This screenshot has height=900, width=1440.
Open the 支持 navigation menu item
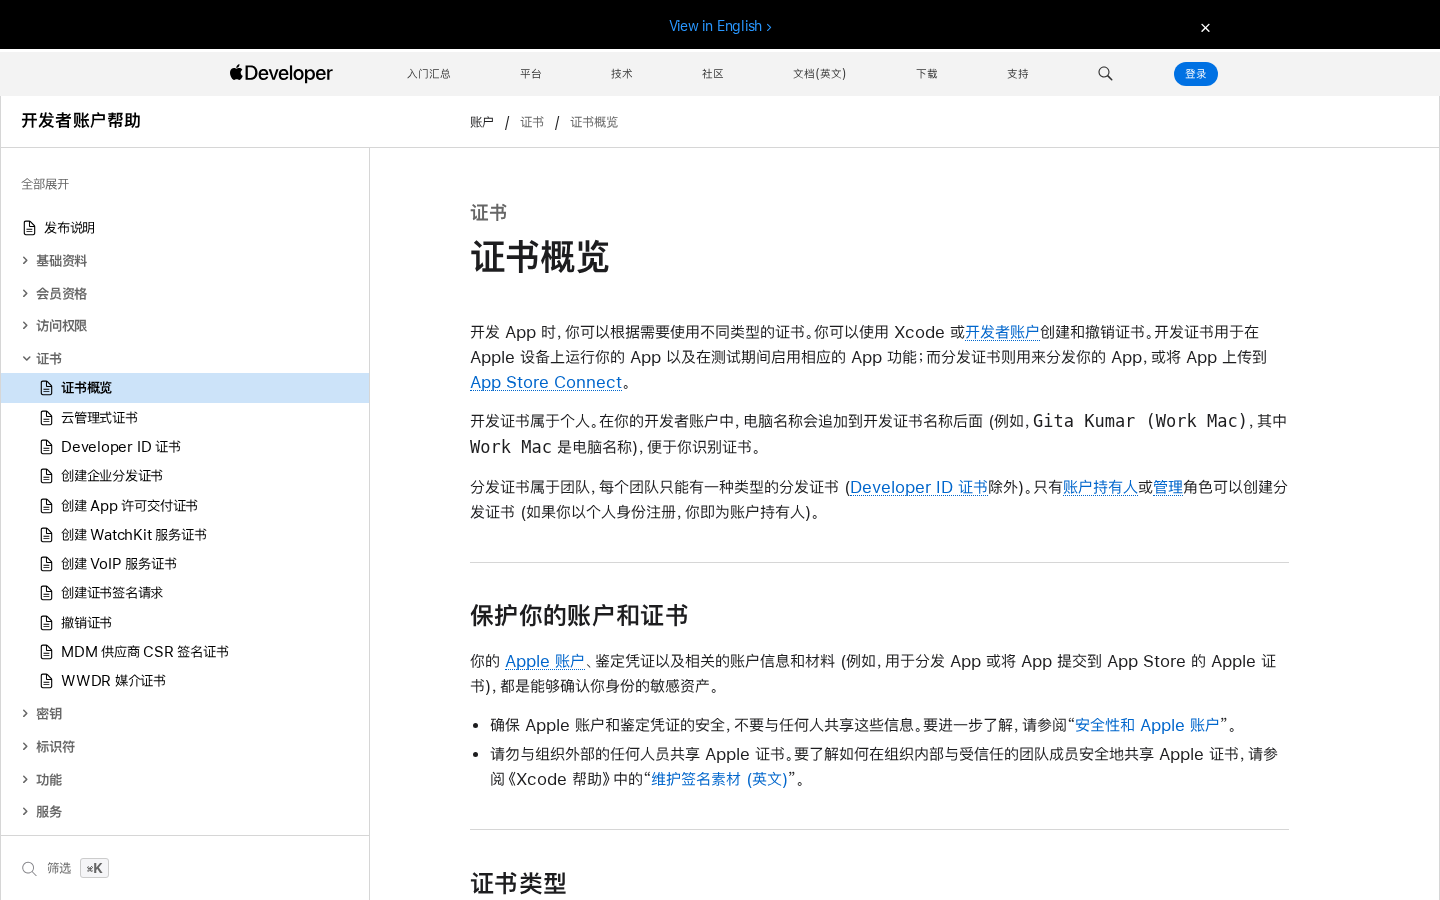[x=1018, y=74]
